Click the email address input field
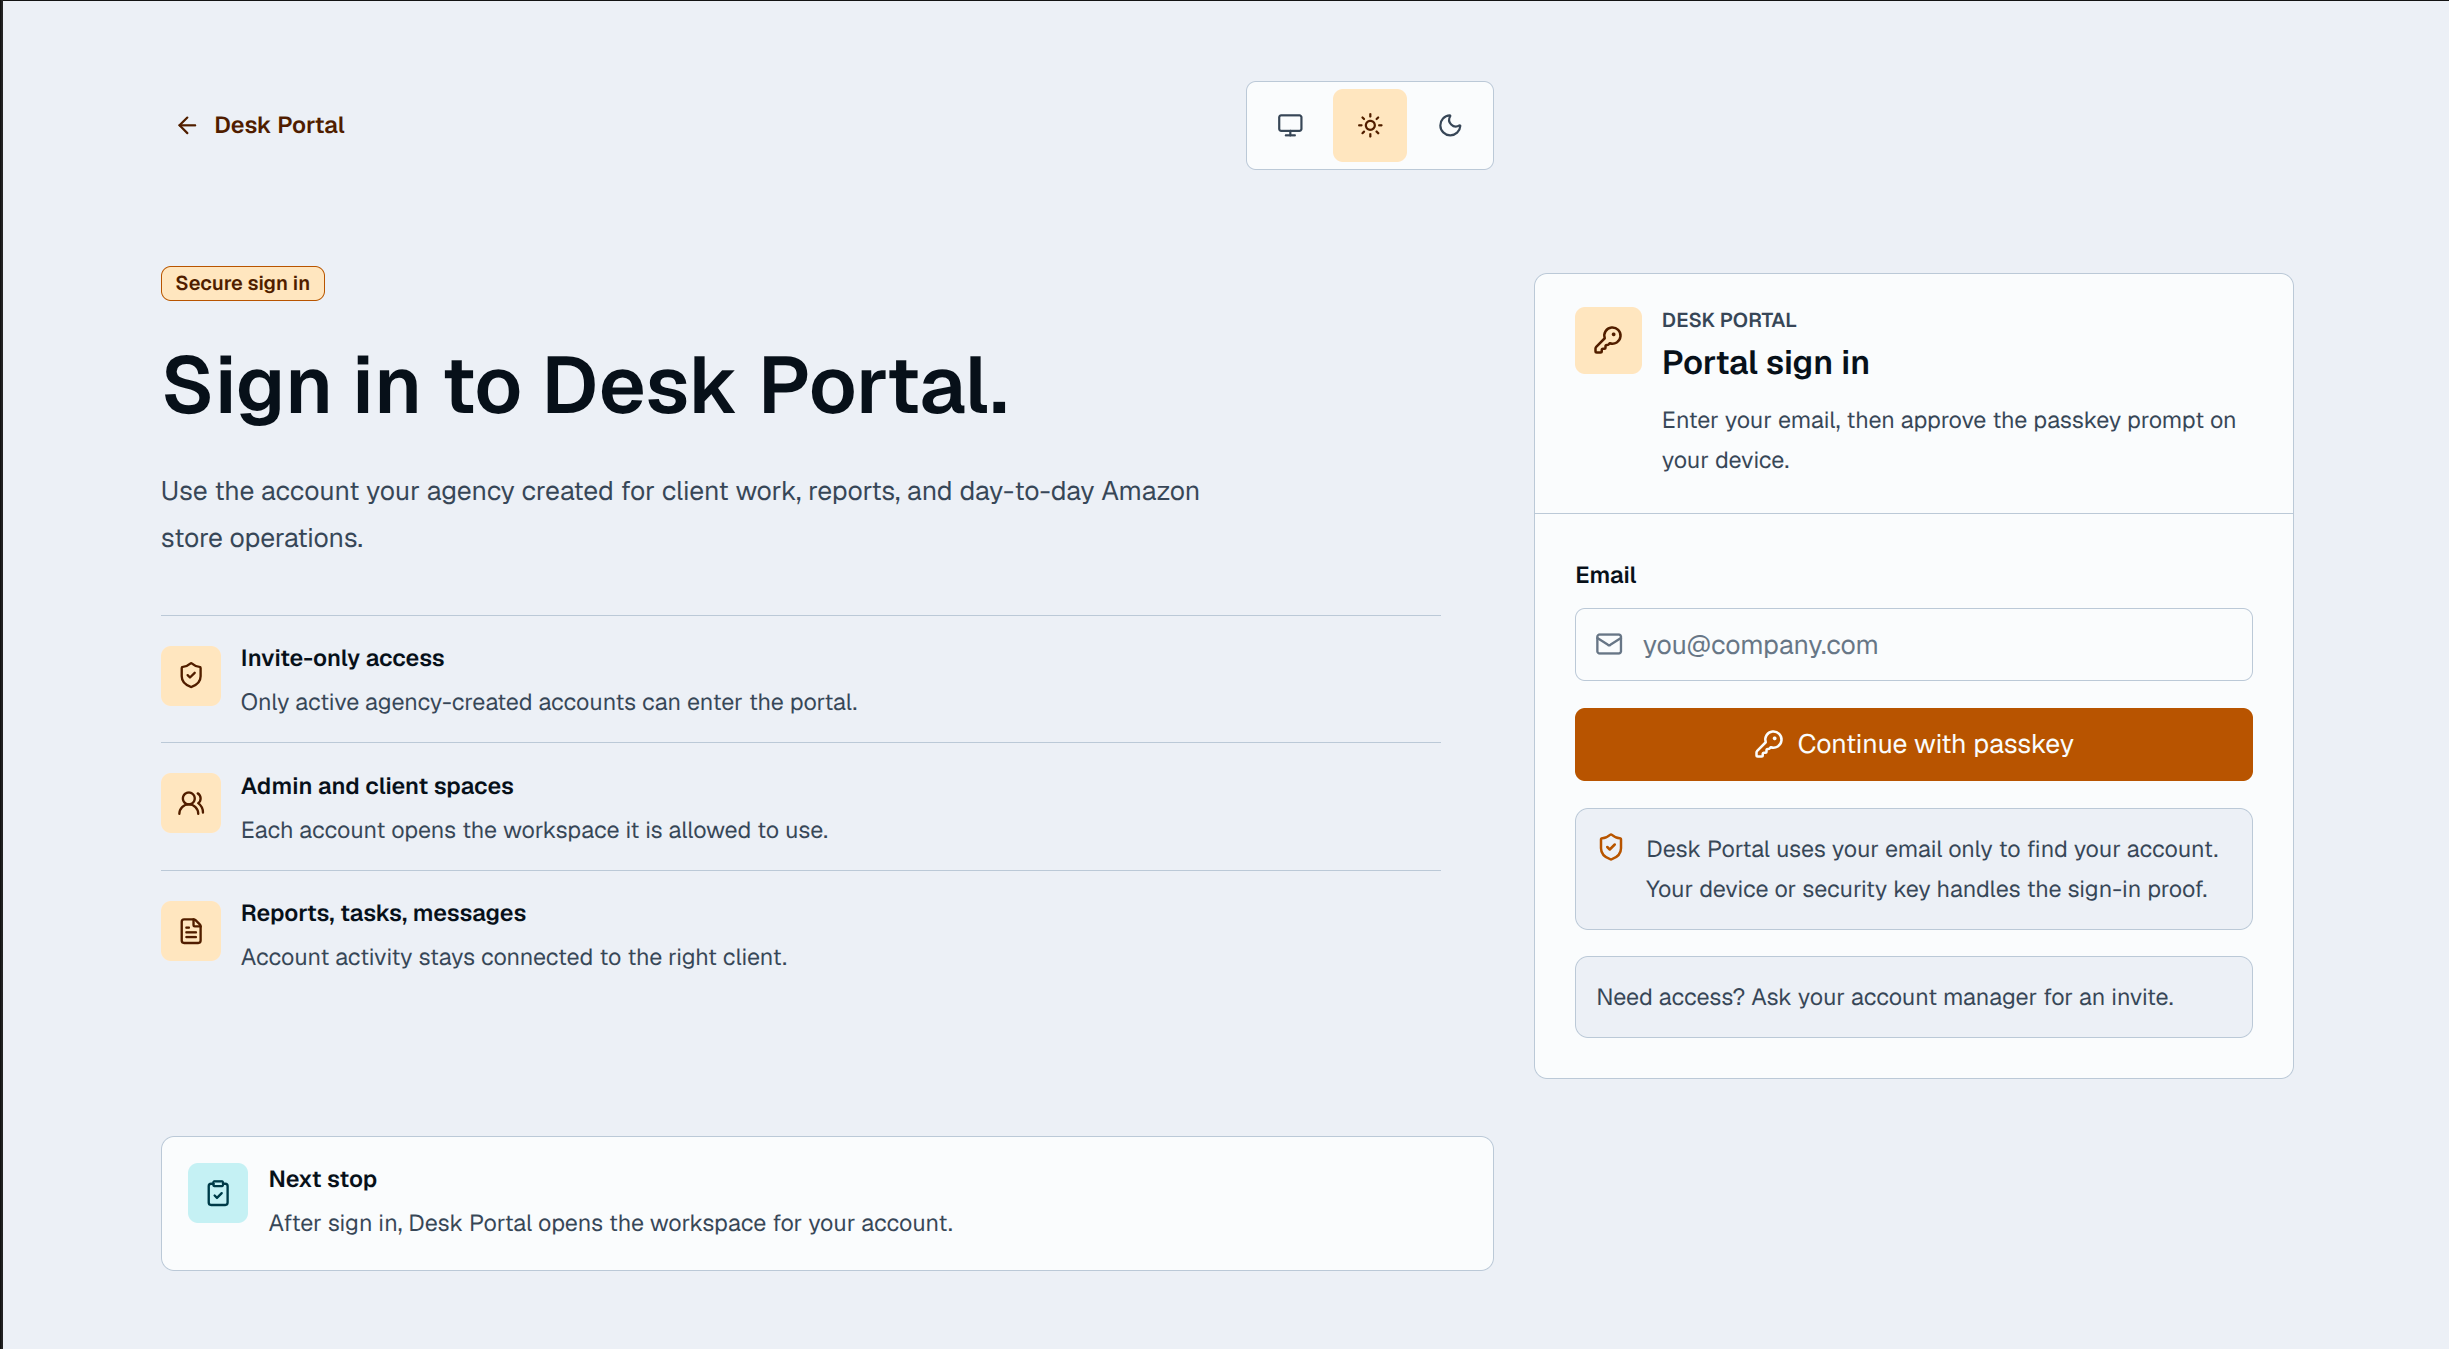 click(1913, 645)
